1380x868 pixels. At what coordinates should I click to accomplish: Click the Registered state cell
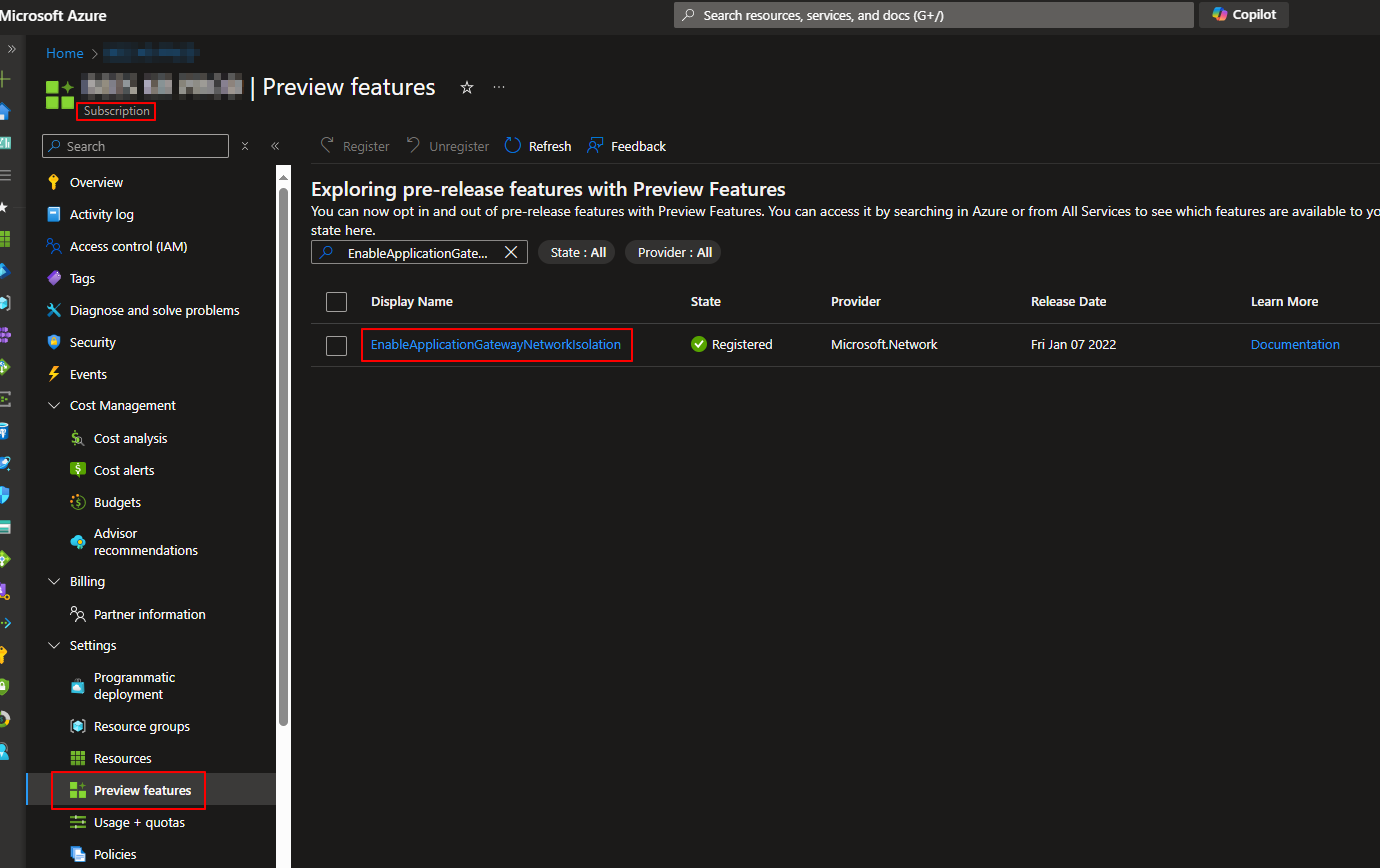pos(732,344)
